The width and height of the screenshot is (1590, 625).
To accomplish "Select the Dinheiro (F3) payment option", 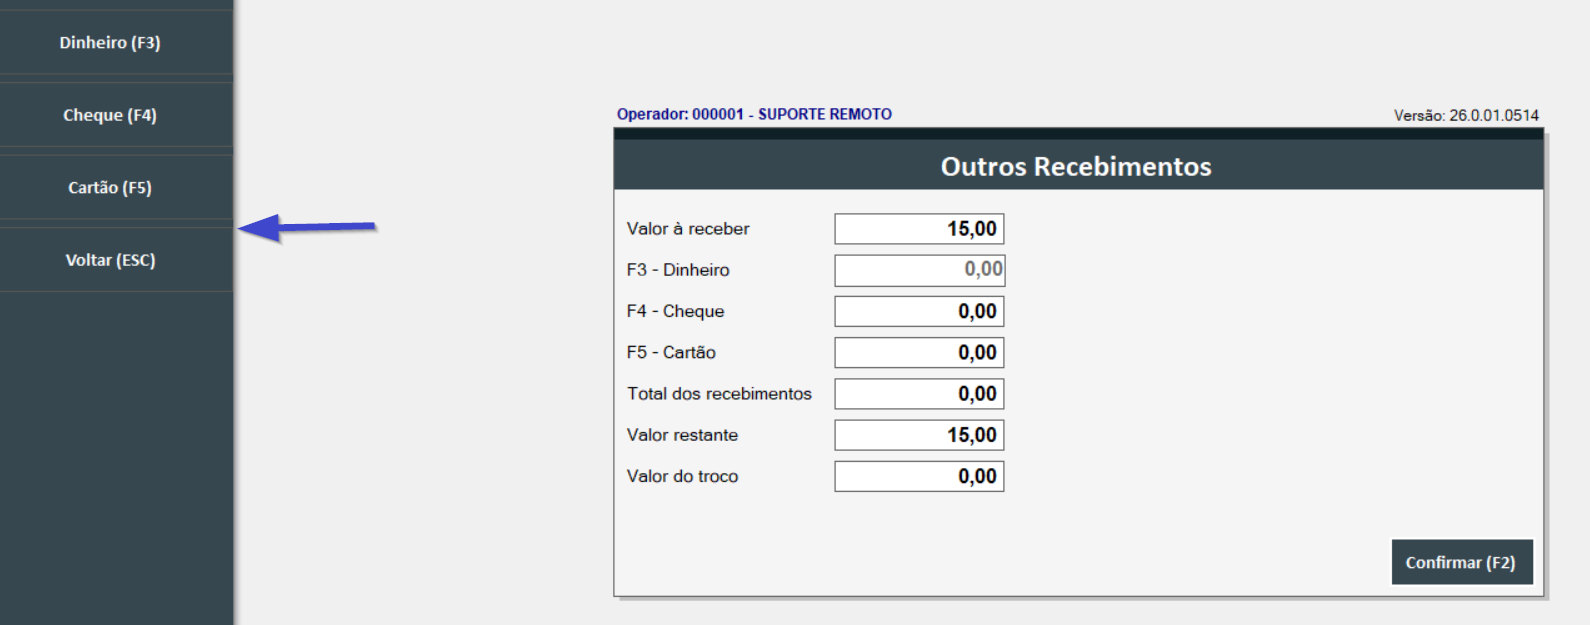I will click(x=116, y=42).
